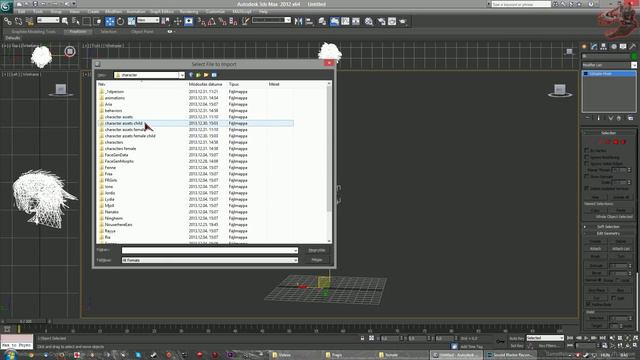Click the object color swatch
This screenshot has height=360, width=640.
634,56
